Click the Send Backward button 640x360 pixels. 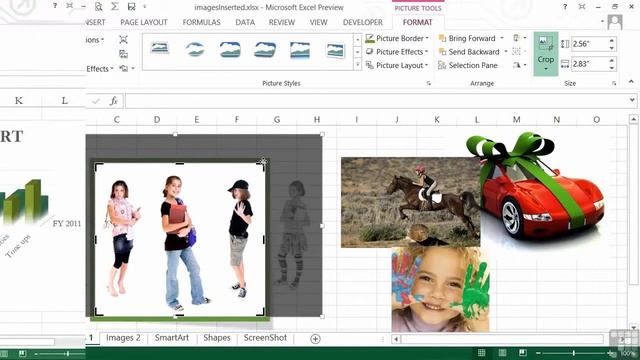click(x=469, y=52)
